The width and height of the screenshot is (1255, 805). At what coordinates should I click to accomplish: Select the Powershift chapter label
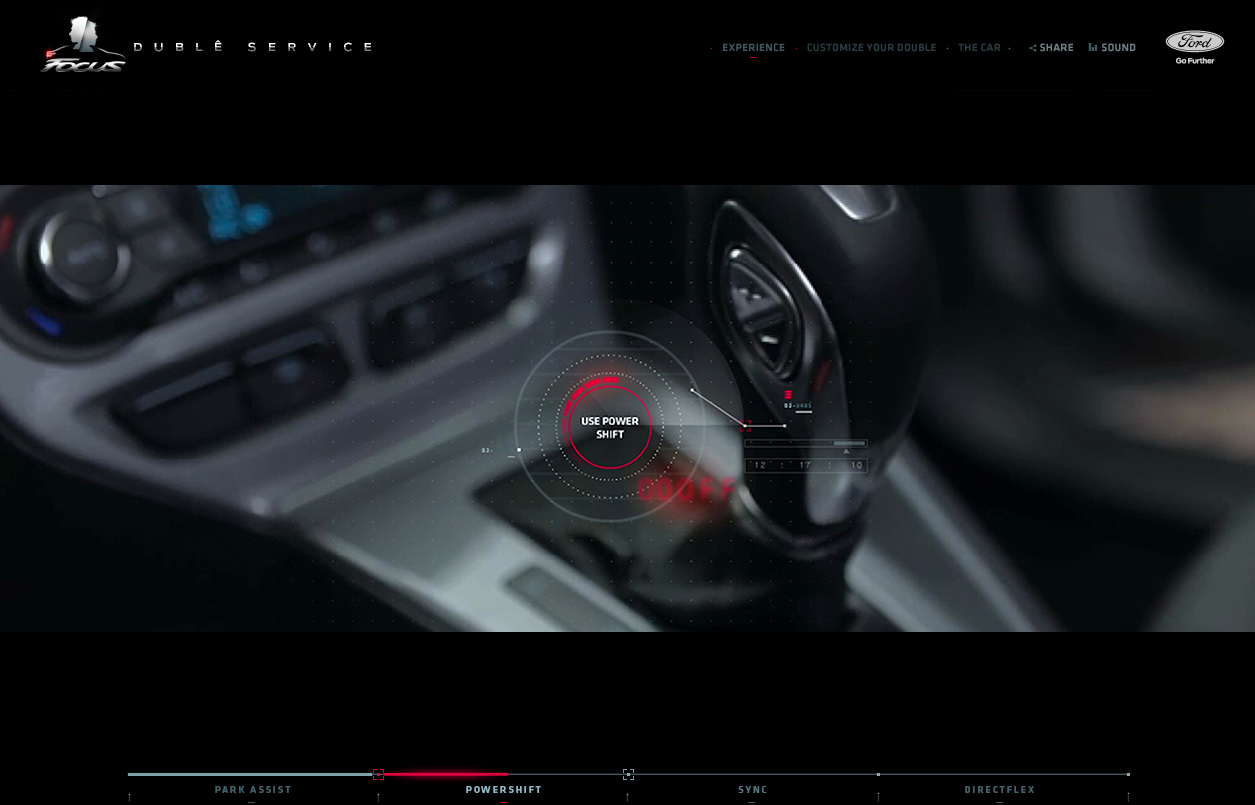503,790
